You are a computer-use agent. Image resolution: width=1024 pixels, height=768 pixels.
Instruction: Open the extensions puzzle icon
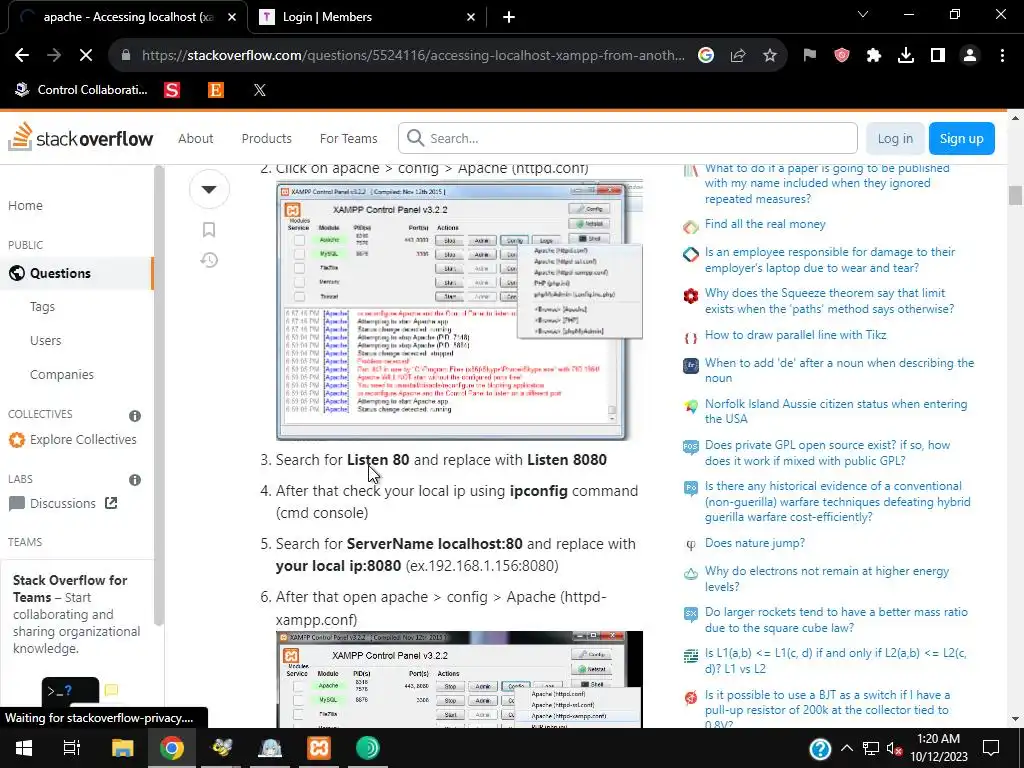[874, 56]
